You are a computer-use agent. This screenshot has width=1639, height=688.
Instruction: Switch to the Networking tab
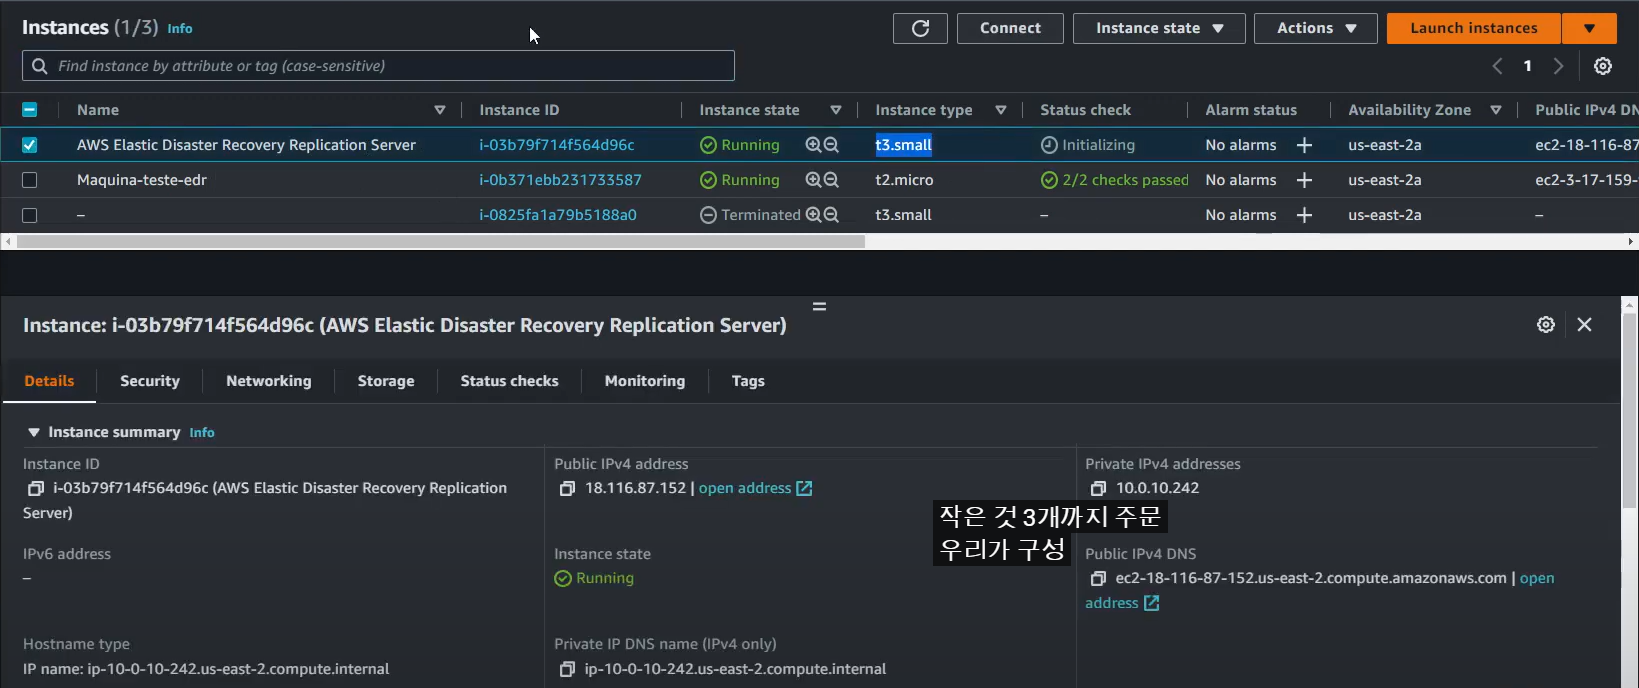269,381
